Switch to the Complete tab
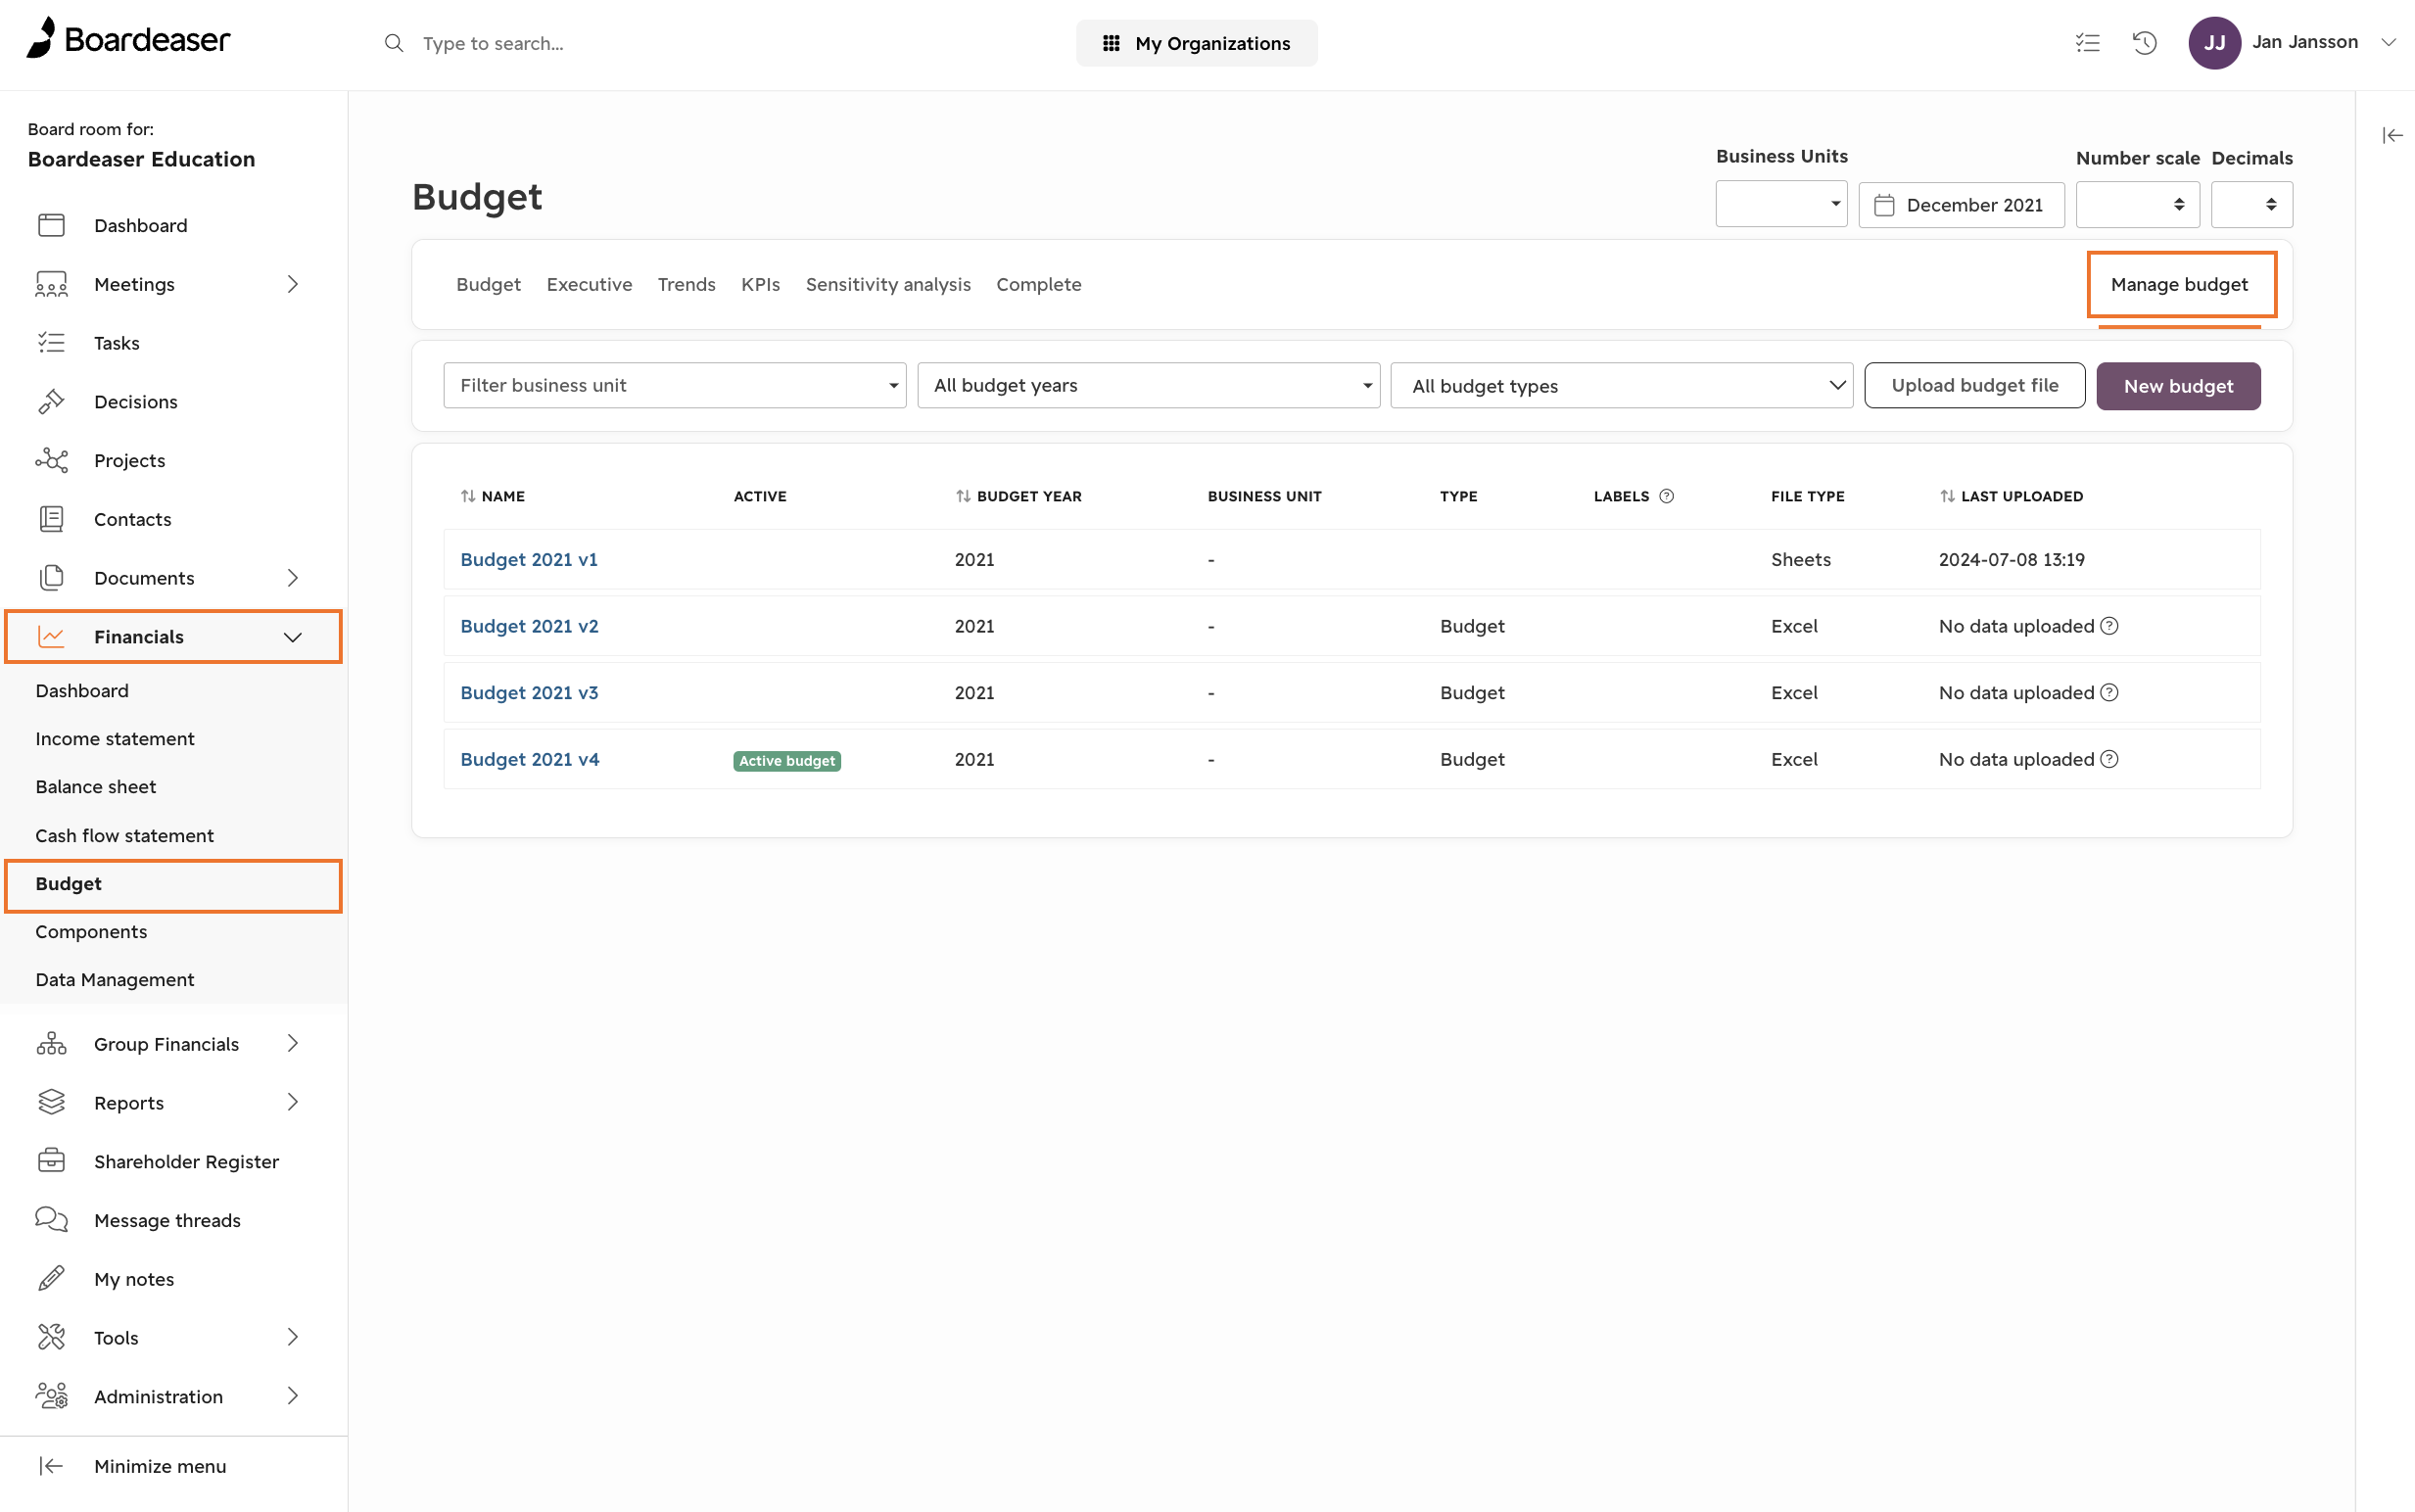 [x=1038, y=284]
